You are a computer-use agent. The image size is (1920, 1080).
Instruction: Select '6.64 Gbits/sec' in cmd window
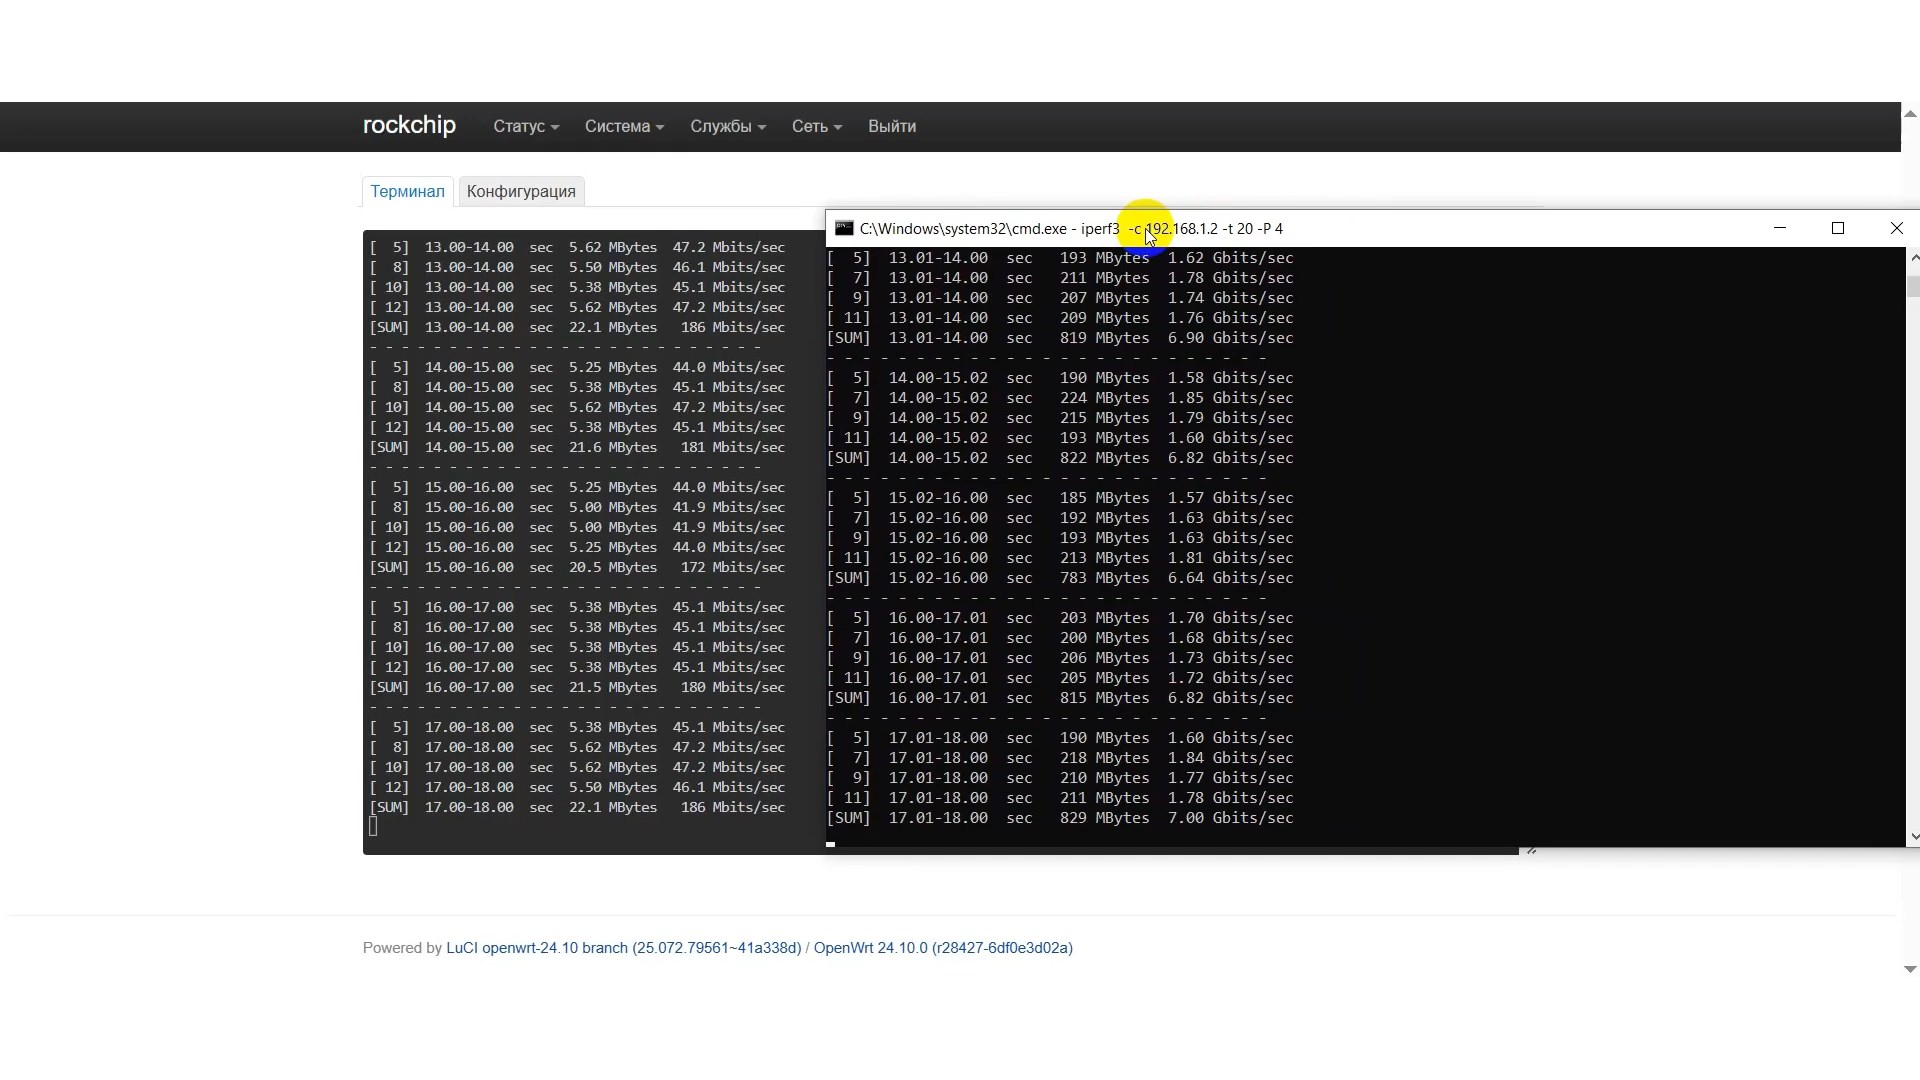(1231, 578)
